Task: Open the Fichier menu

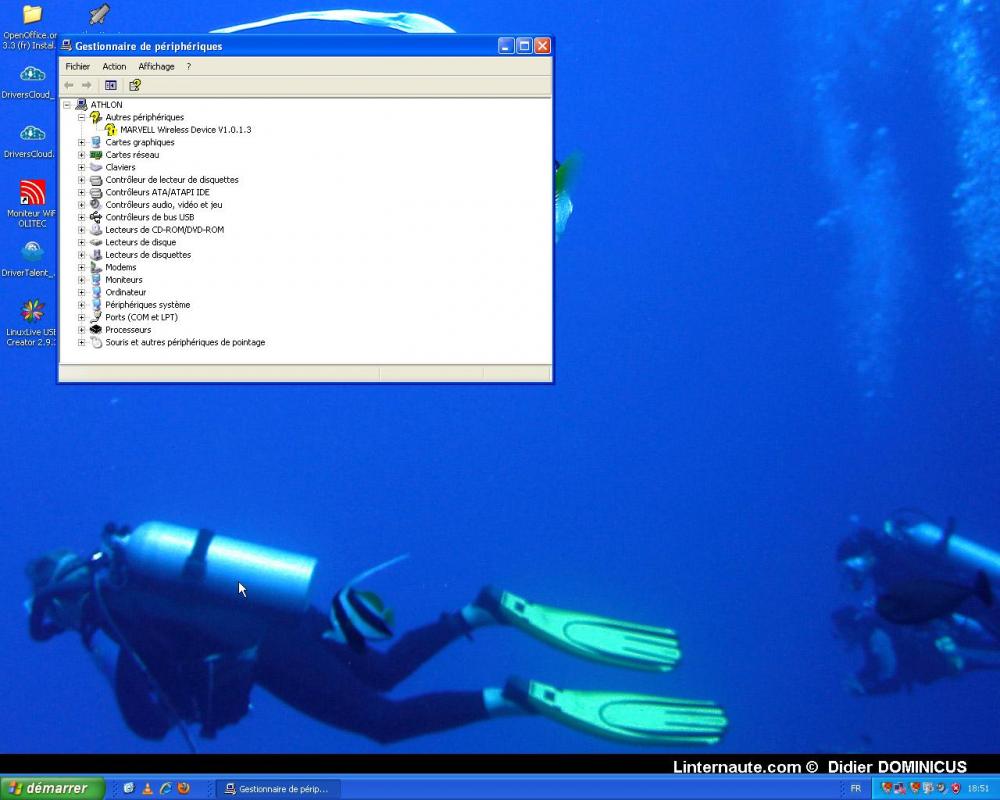Action: tap(77, 66)
